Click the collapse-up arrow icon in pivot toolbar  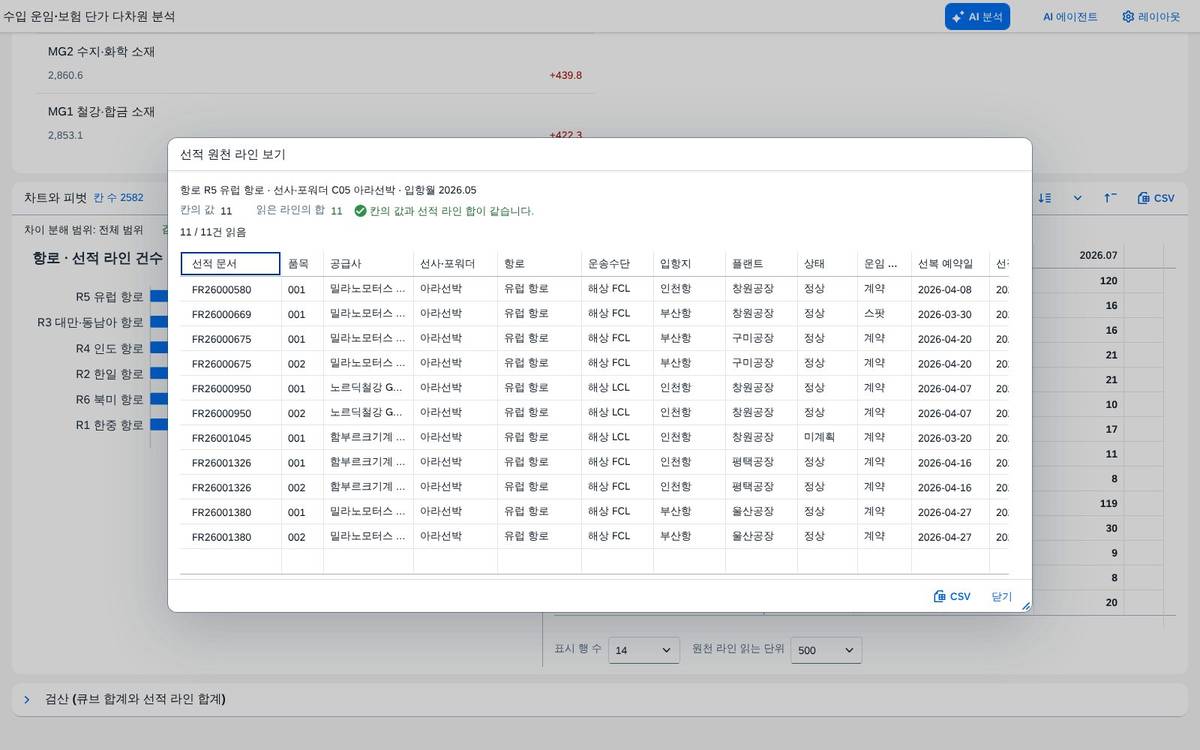1110,198
